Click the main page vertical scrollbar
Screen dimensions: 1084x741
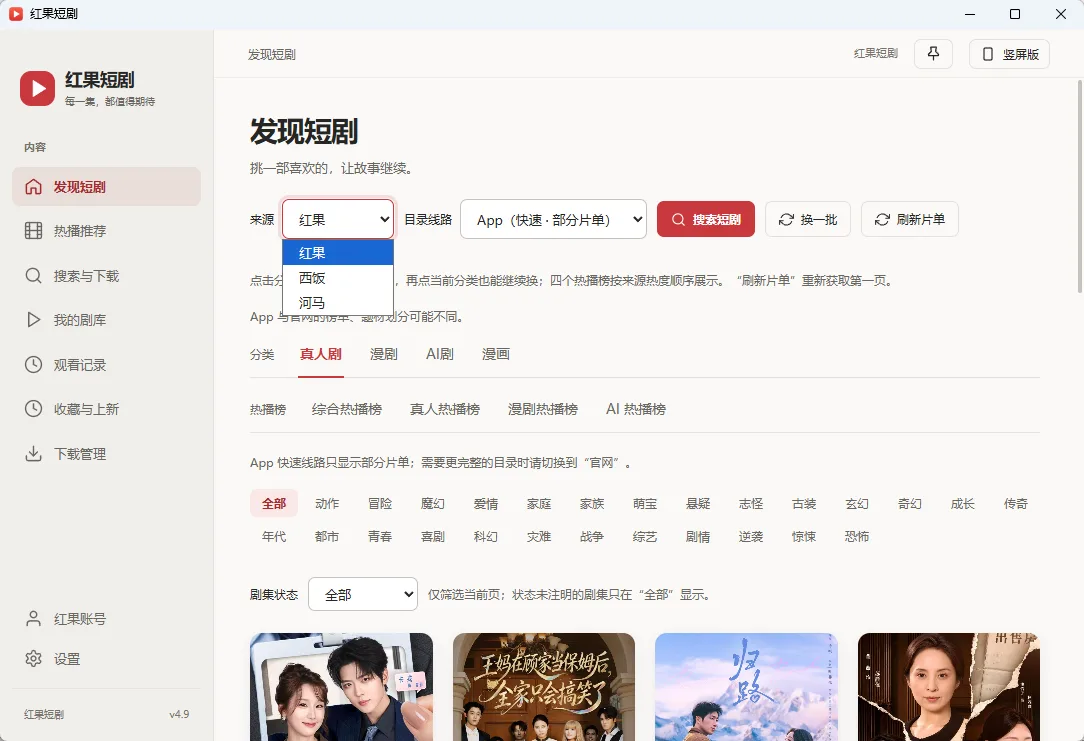[x=1080, y=187]
